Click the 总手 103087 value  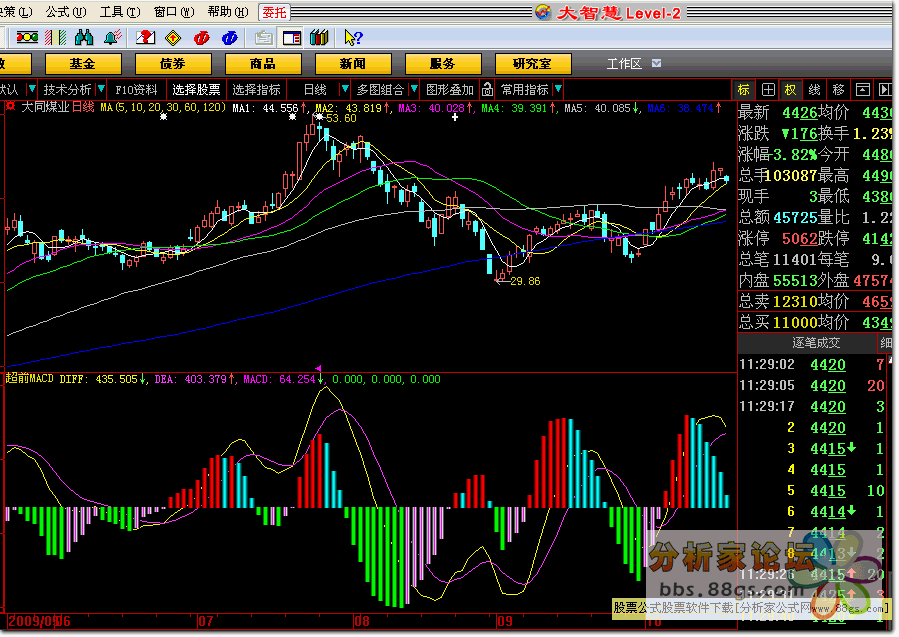[x=791, y=175]
